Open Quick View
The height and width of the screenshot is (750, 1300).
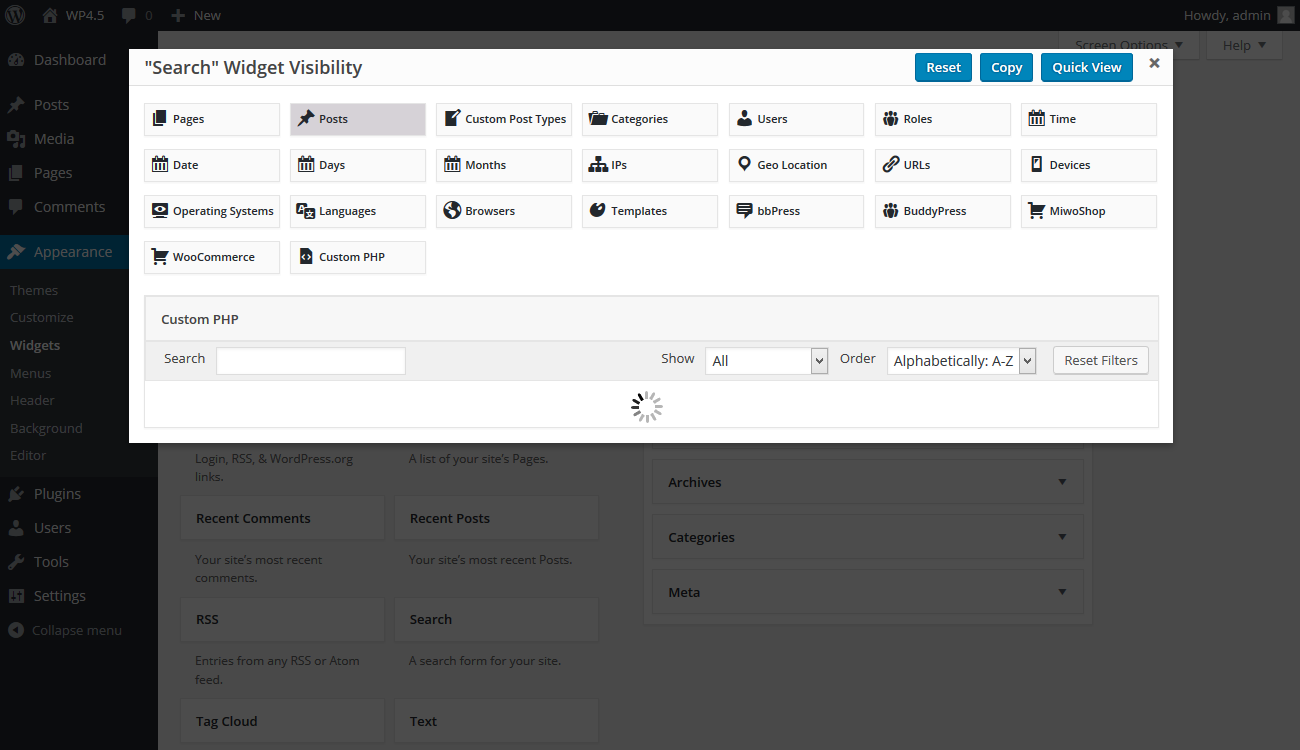(x=1086, y=67)
